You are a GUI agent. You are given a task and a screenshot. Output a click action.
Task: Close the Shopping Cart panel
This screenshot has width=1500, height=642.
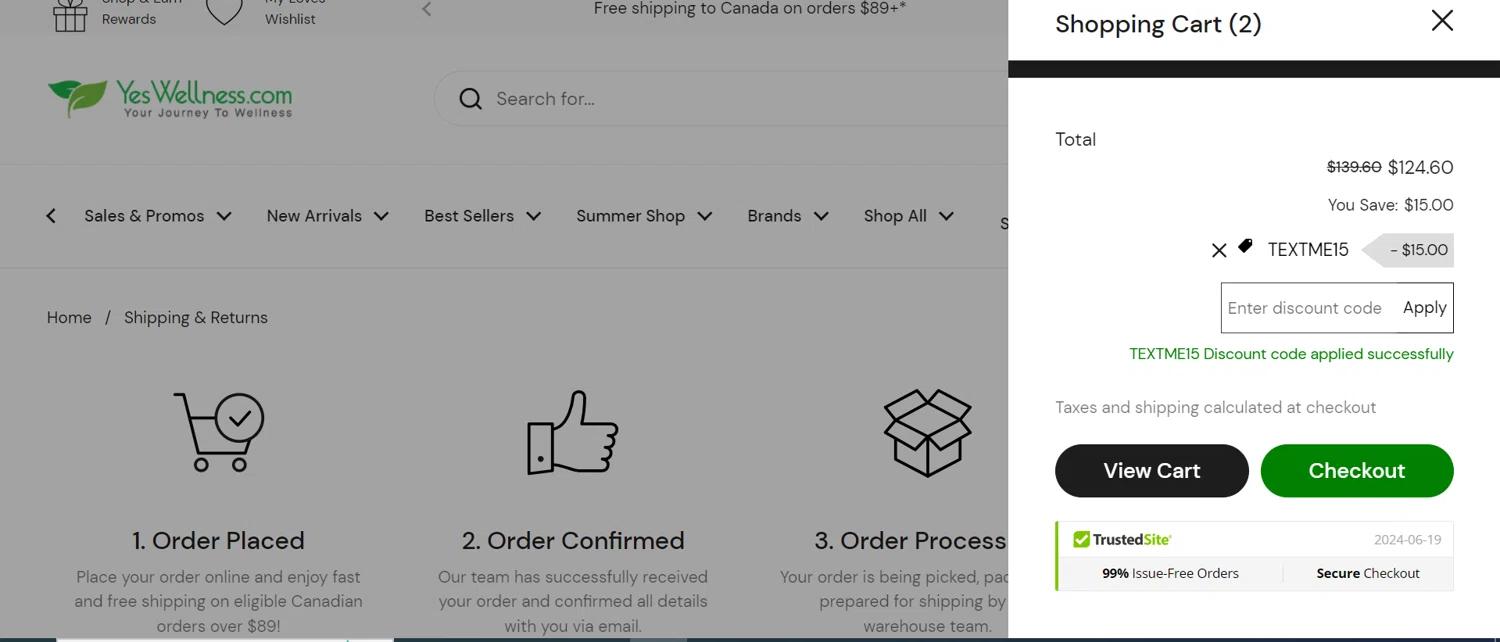point(1441,21)
